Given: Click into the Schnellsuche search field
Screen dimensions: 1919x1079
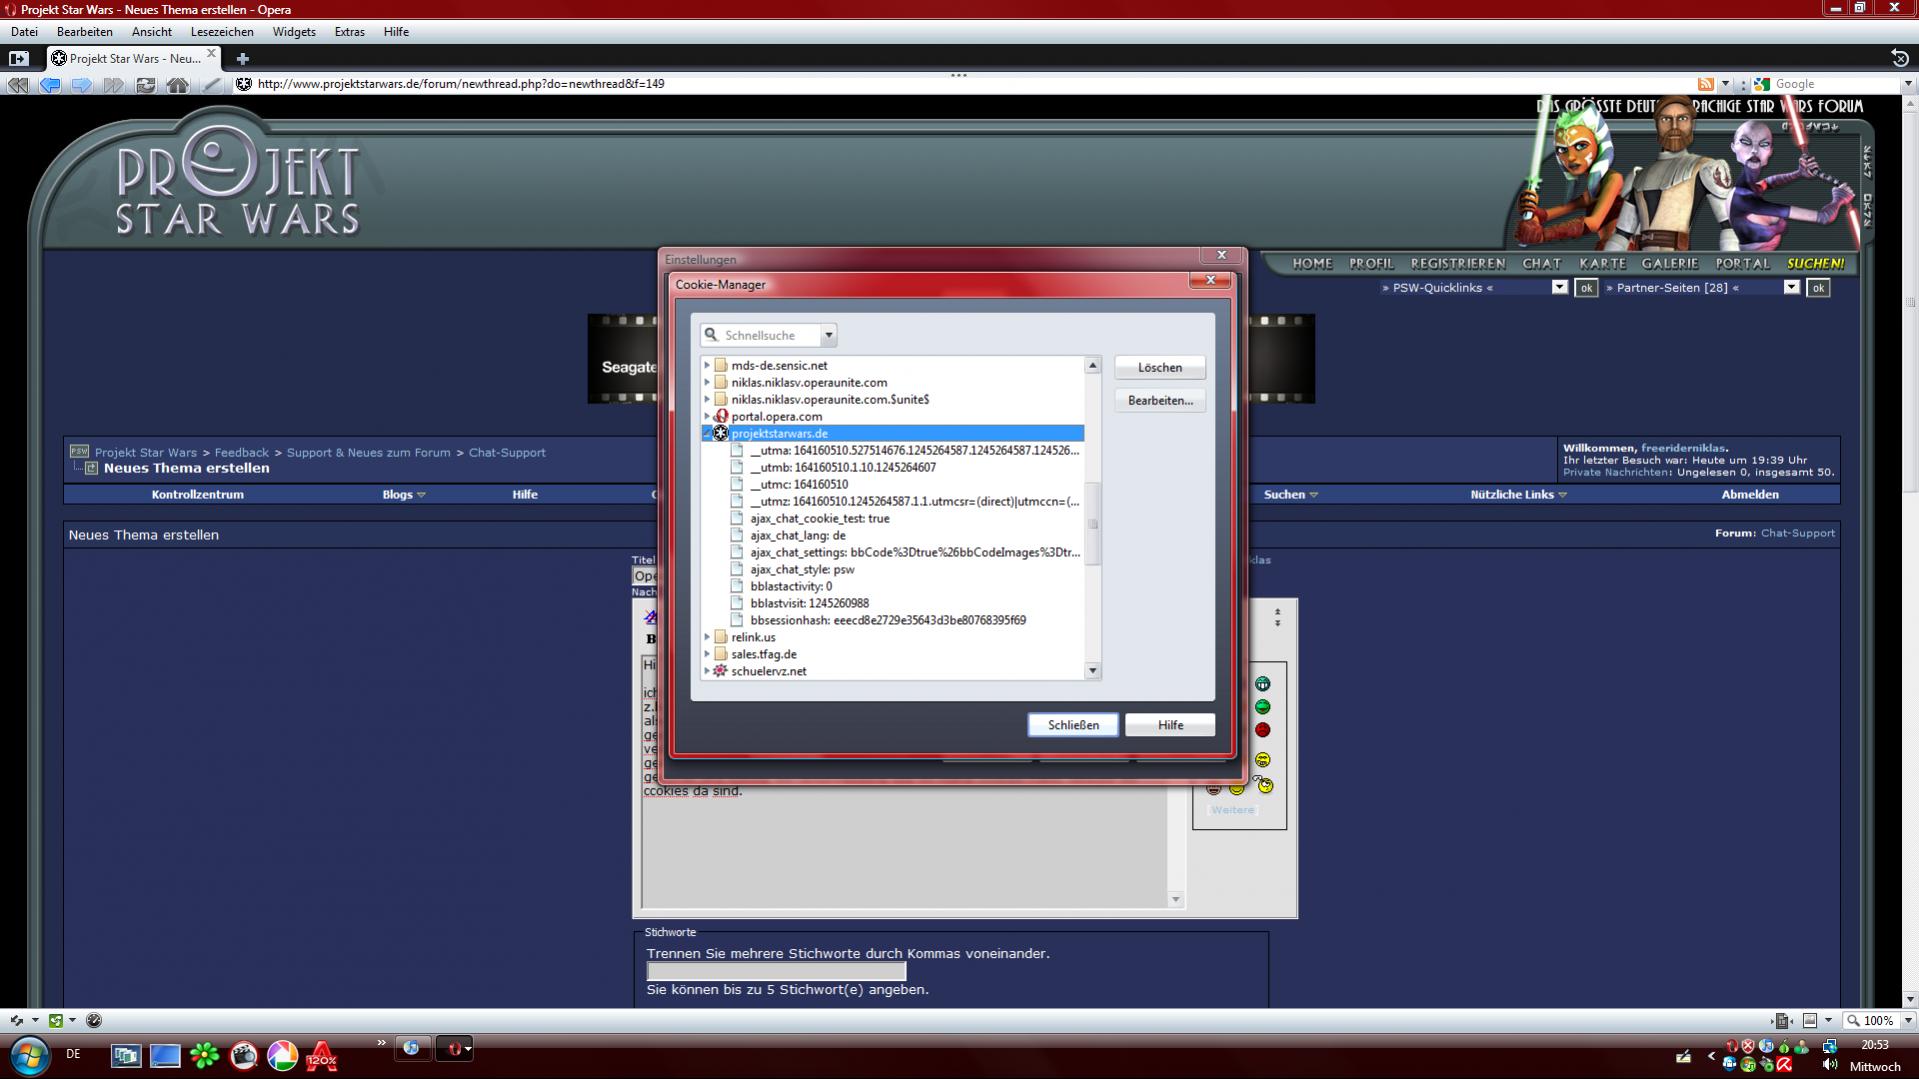Looking at the screenshot, I should pos(770,336).
